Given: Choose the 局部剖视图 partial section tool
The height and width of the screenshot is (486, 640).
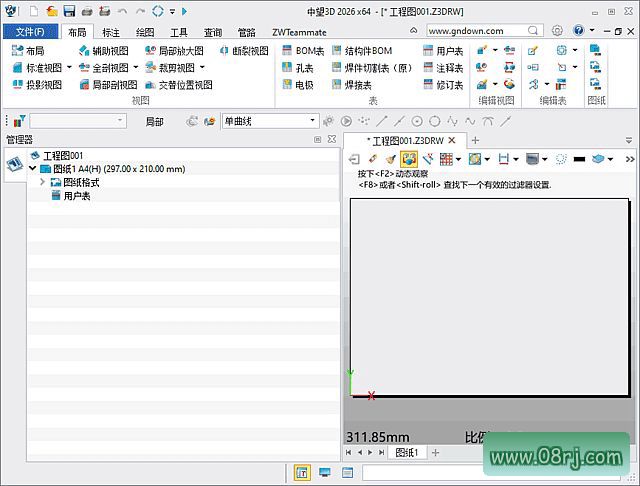Looking at the screenshot, I should [x=109, y=84].
